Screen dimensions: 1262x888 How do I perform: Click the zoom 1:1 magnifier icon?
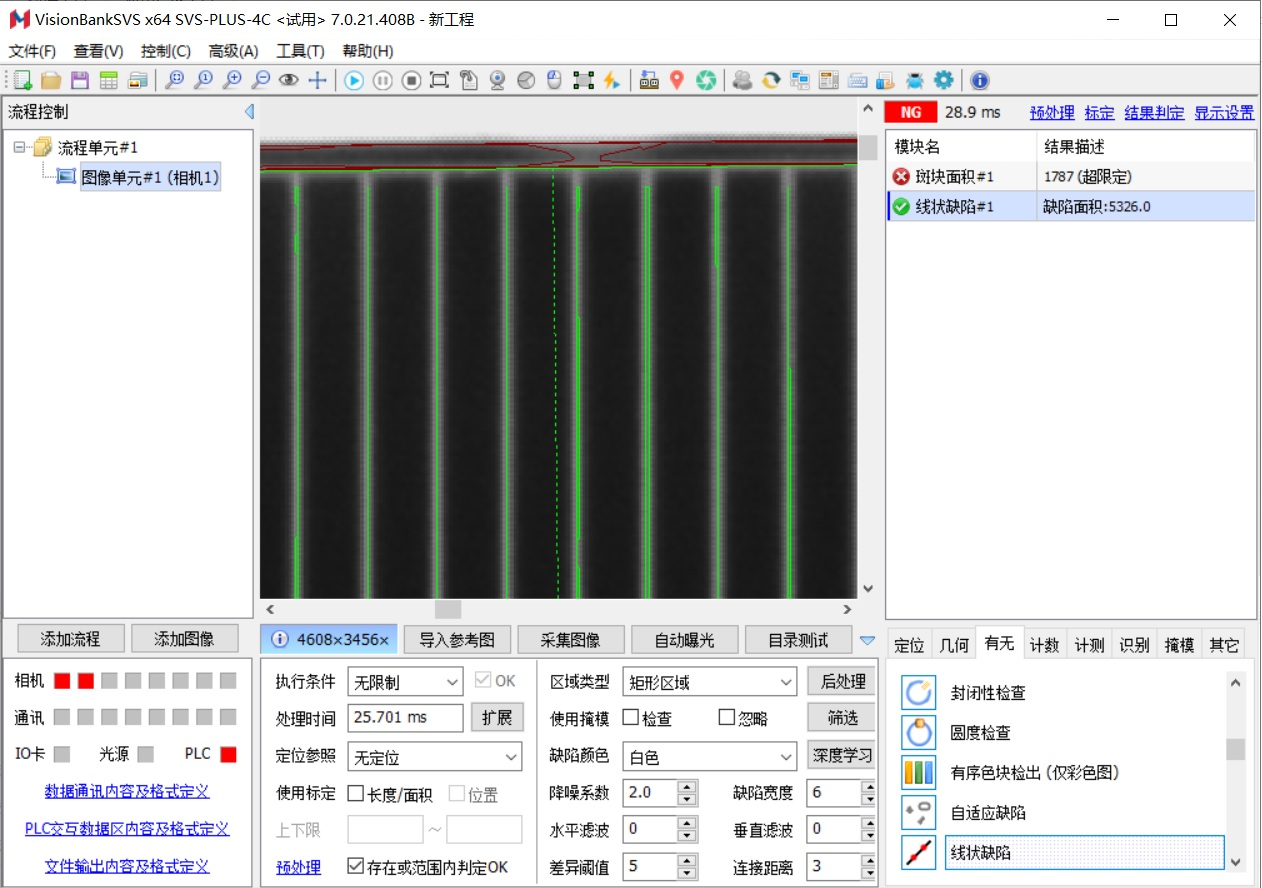point(203,81)
